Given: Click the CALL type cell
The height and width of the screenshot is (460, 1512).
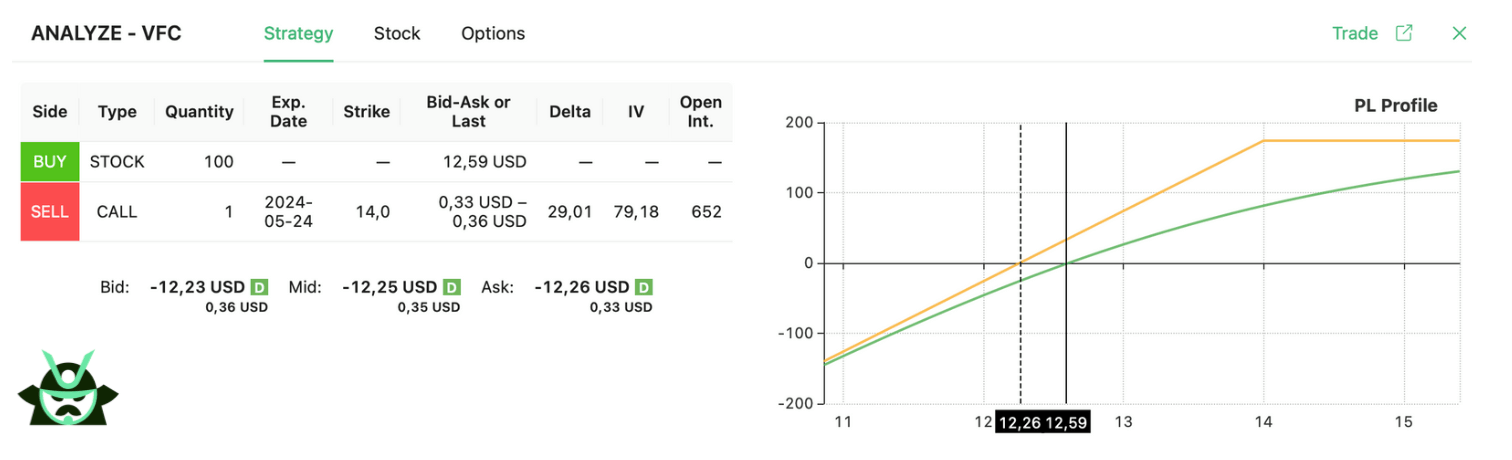Looking at the screenshot, I should (x=117, y=212).
